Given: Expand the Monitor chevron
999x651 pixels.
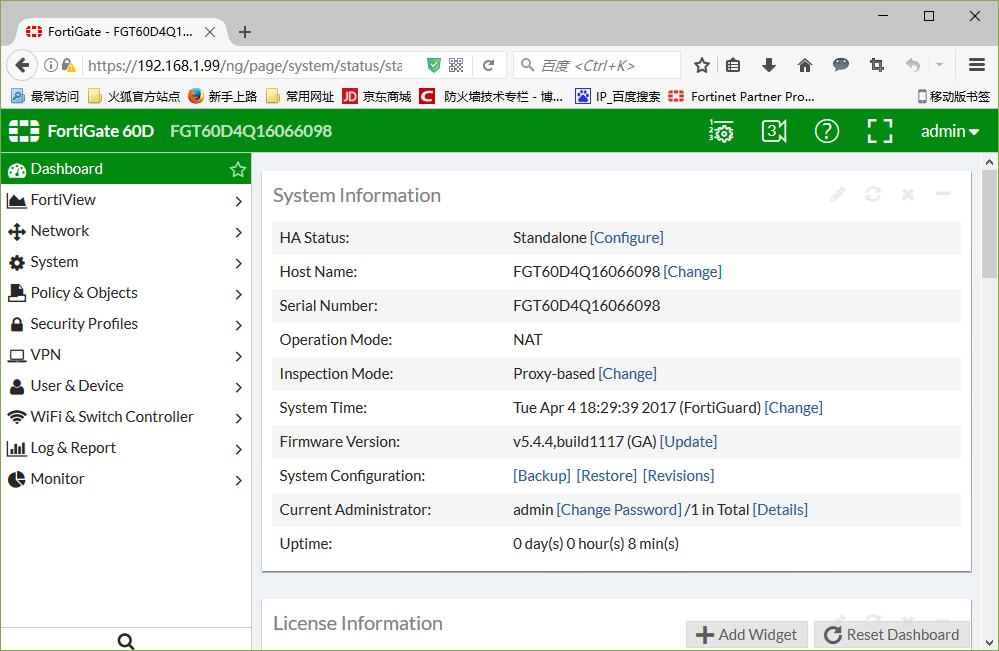Looking at the screenshot, I should (x=238, y=480).
